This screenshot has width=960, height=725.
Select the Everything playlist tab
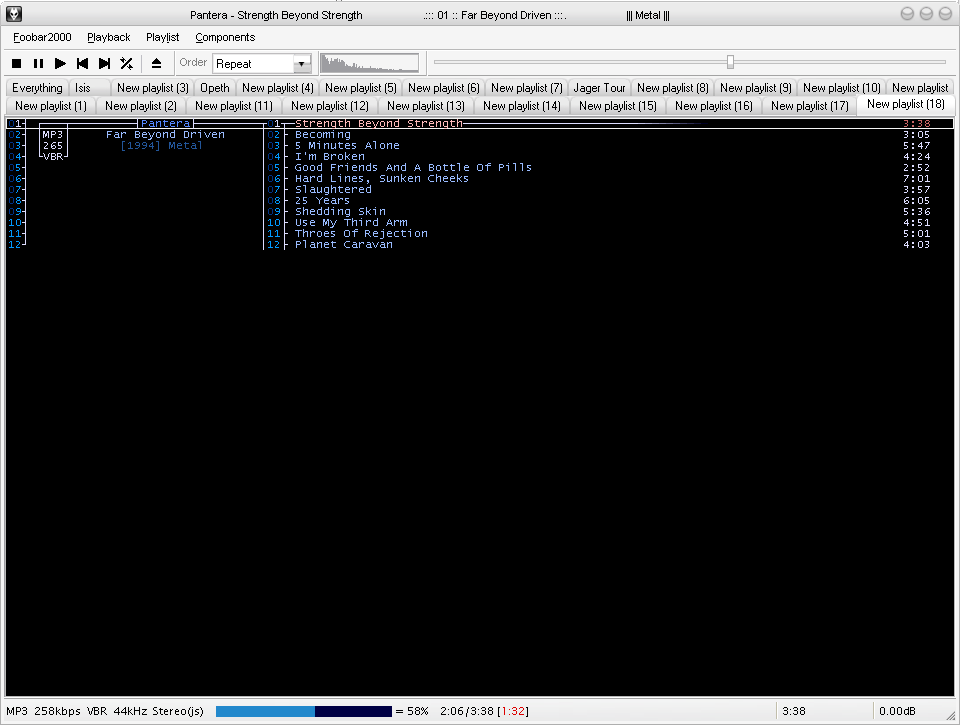pos(37,88)
